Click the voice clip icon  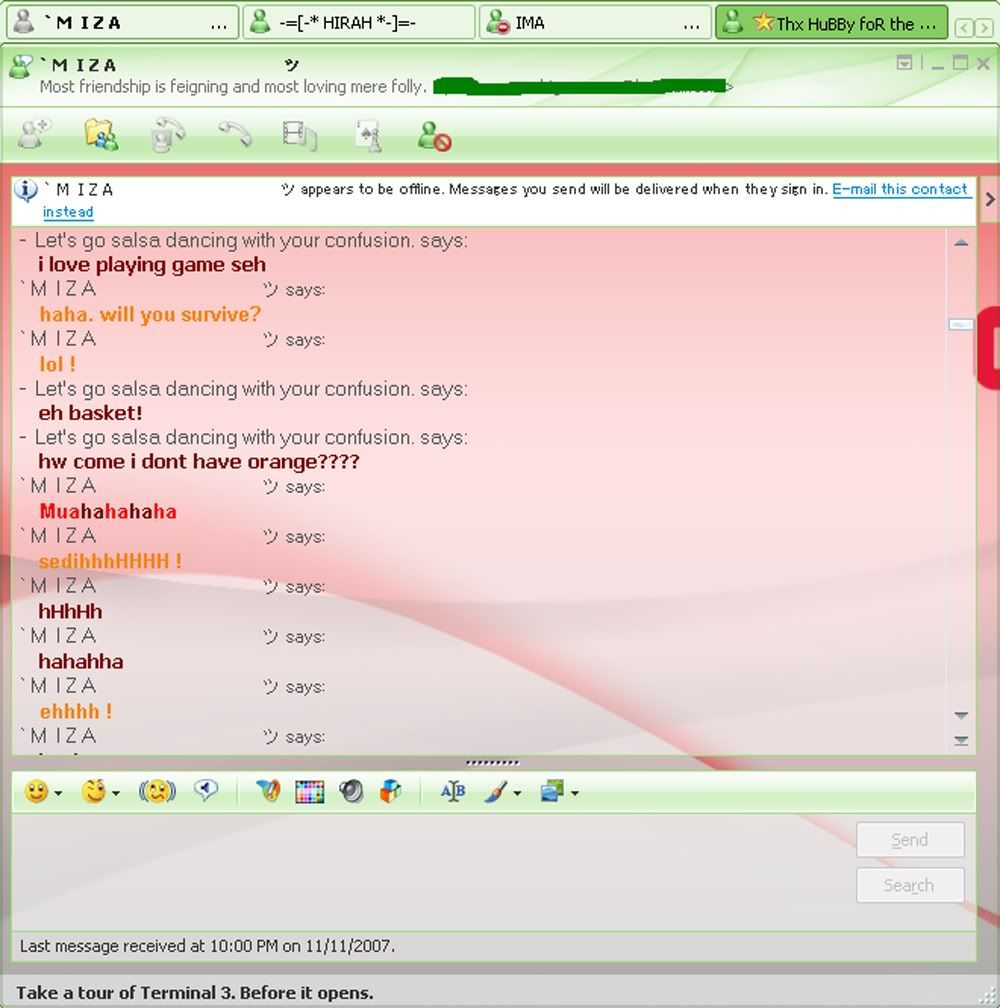205,792
